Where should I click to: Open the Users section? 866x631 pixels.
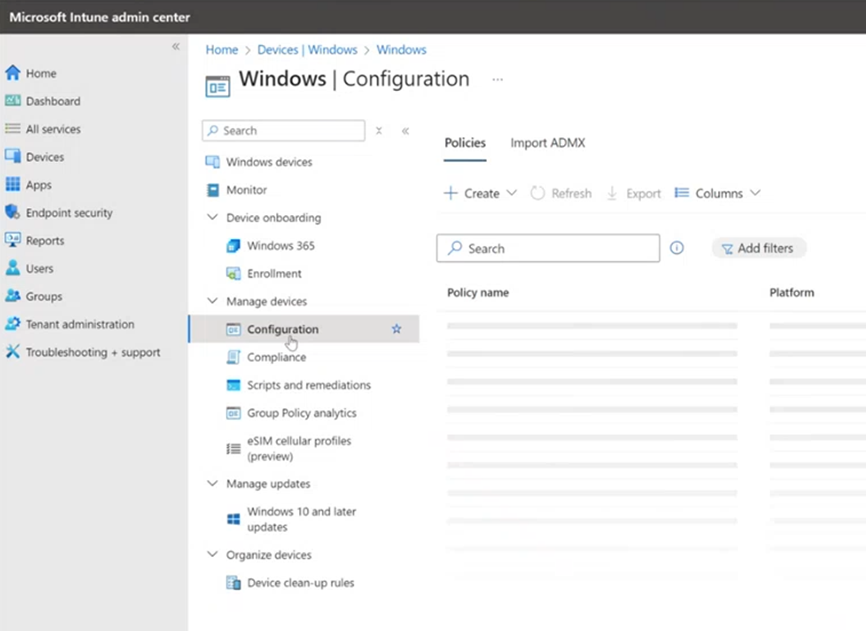click(x=43, y=268)
